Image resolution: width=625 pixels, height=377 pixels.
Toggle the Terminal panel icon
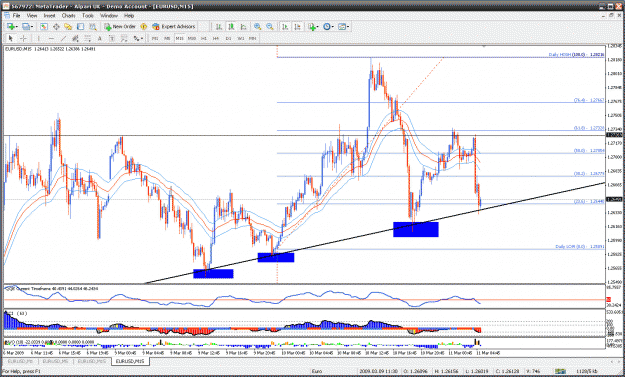[x=81, y=26]
